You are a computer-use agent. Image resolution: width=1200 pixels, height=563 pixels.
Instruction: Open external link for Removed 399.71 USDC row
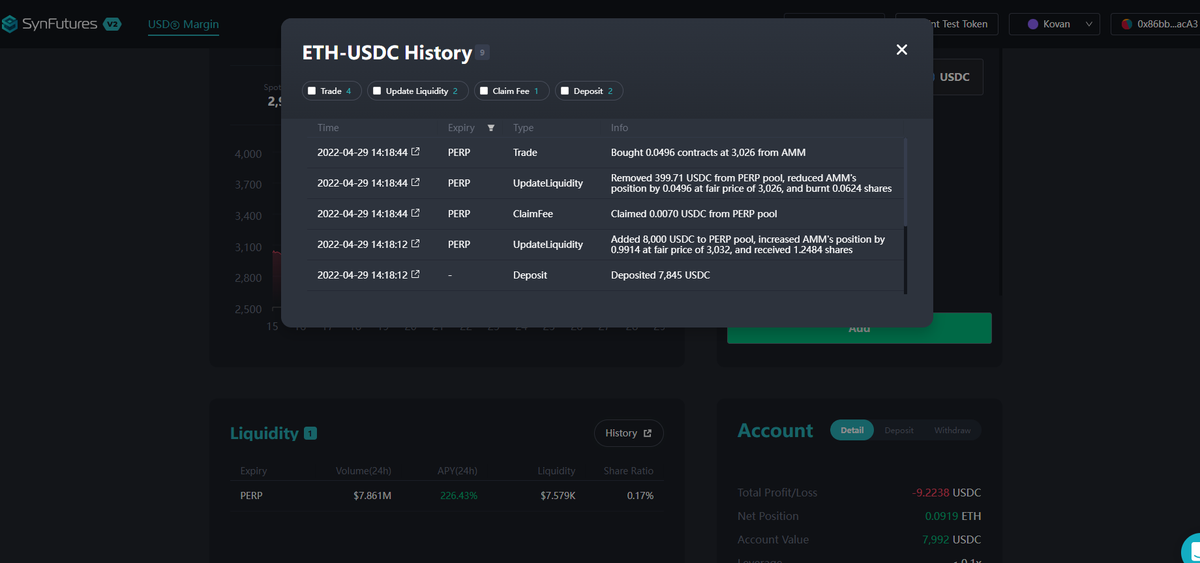[416, 183]
